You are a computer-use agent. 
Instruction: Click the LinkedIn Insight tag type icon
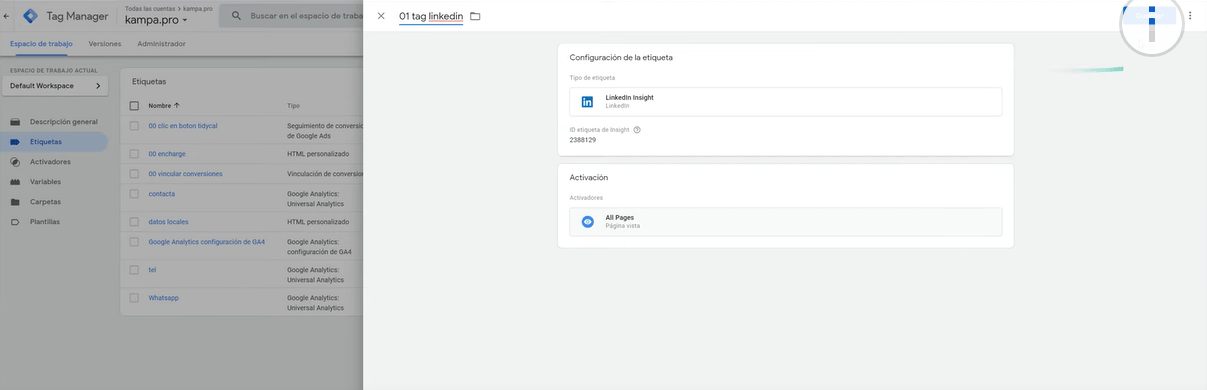point(587,101)
